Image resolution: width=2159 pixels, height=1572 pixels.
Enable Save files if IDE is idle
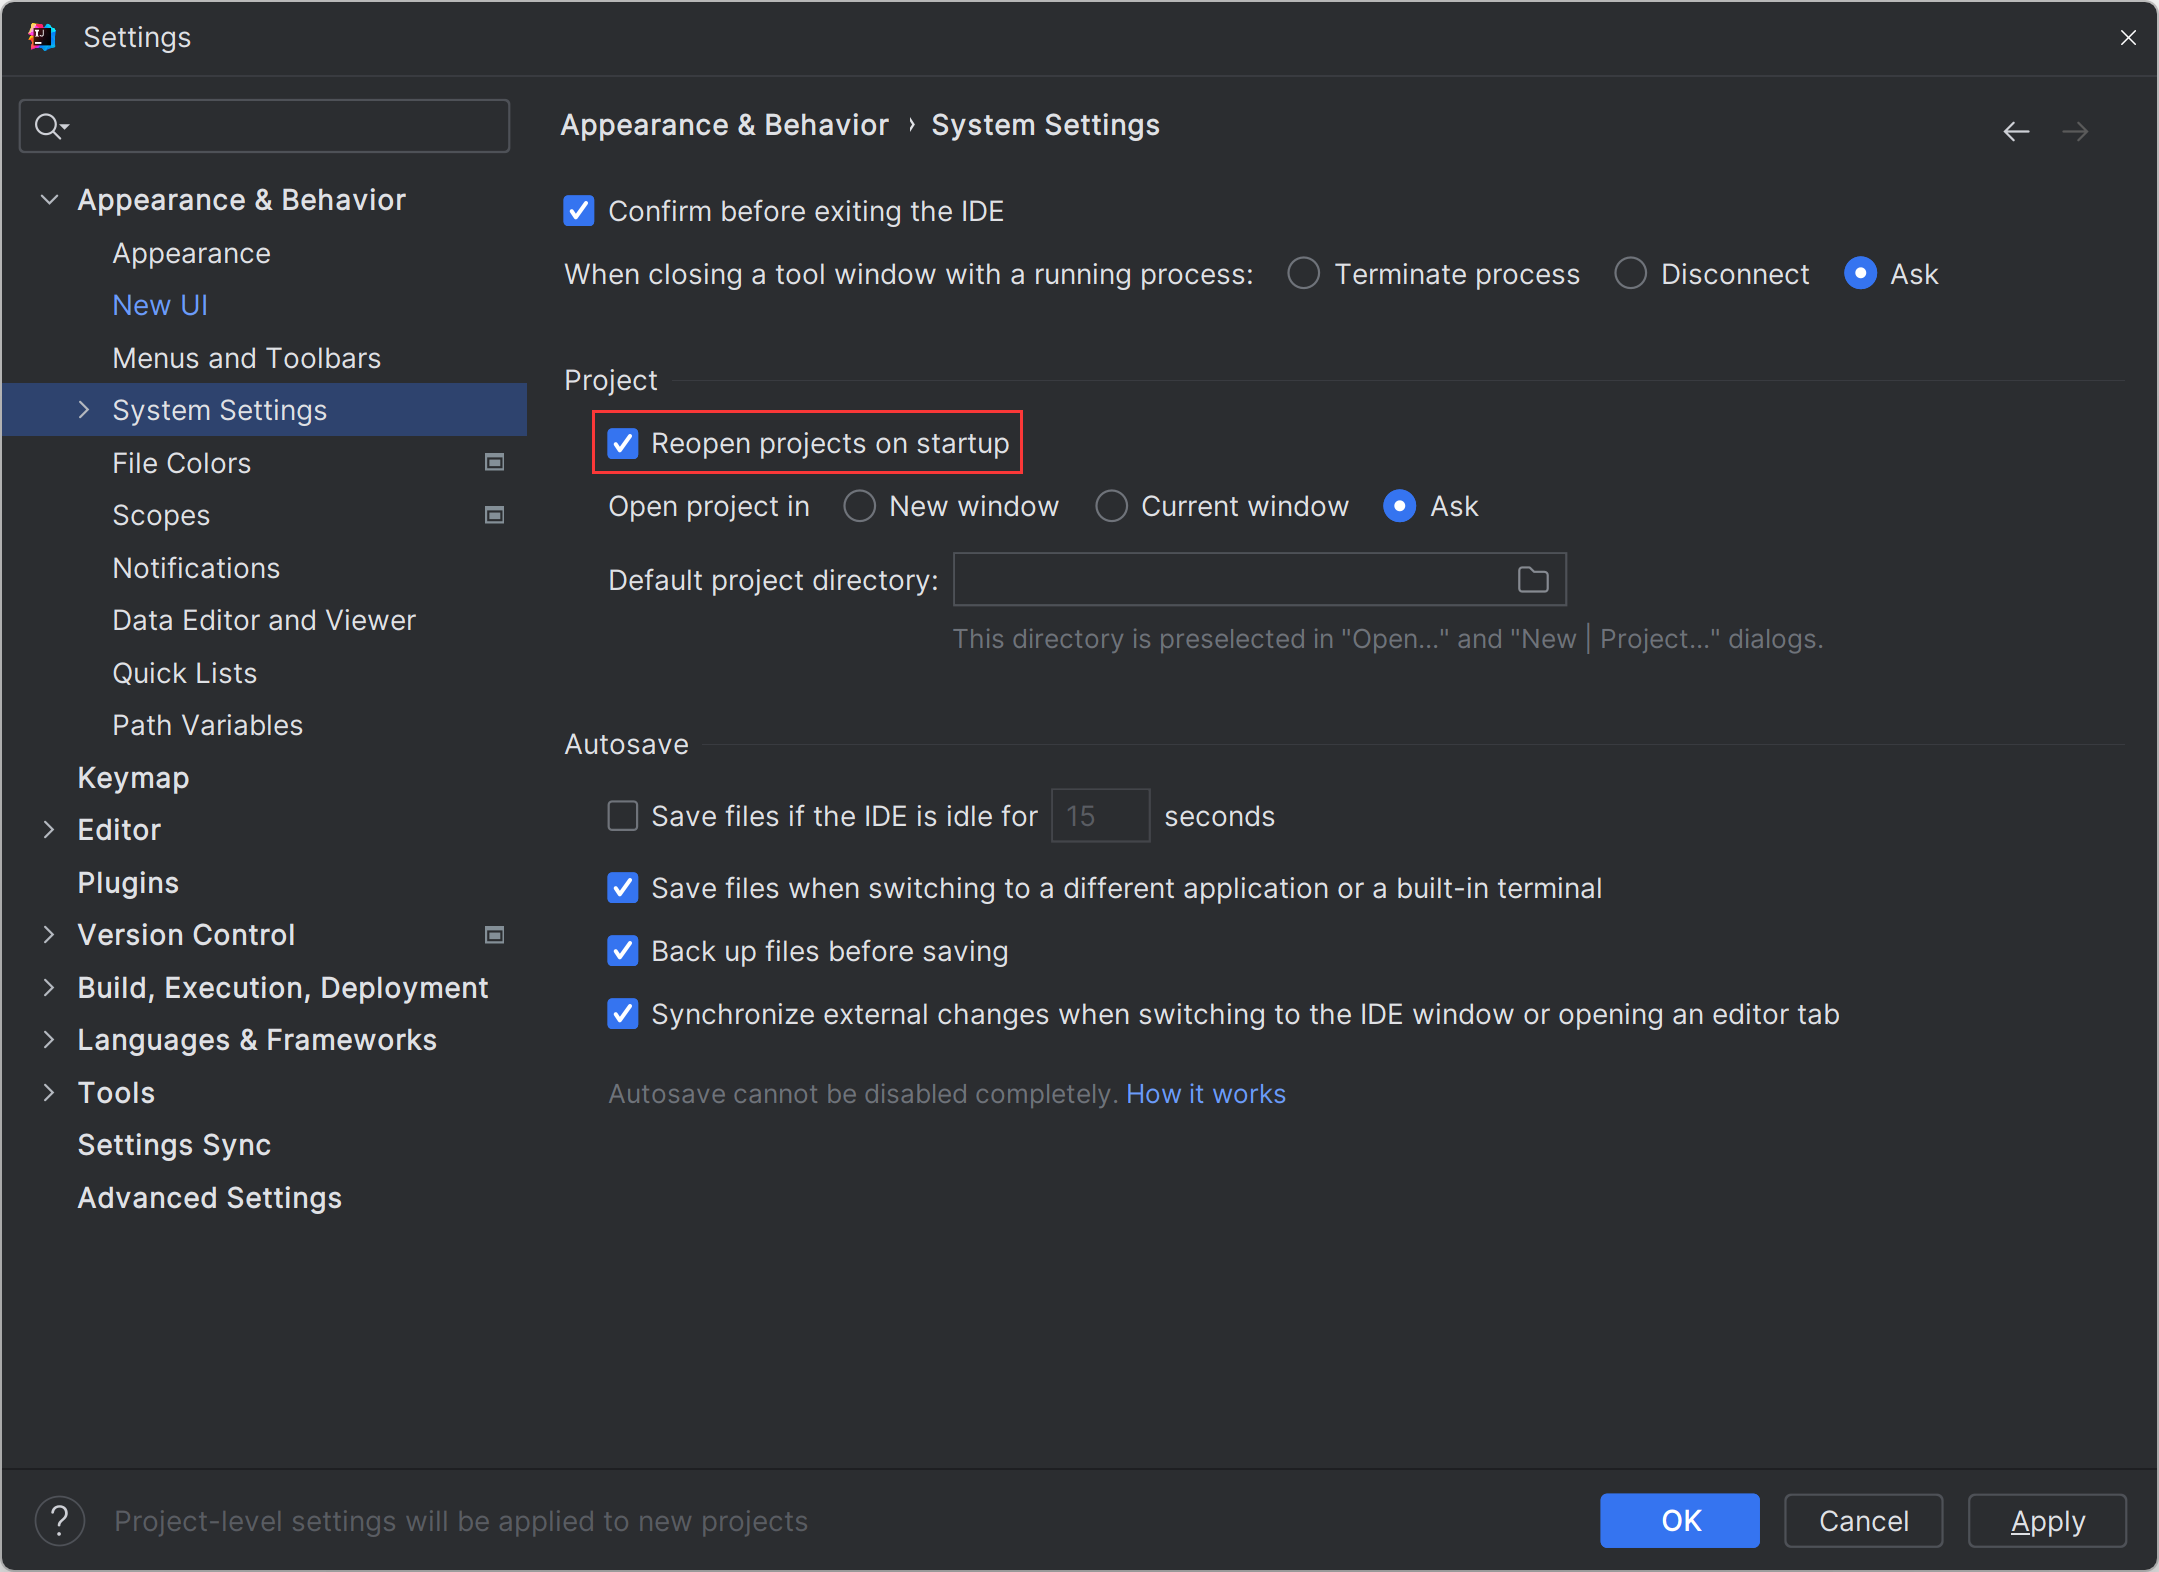pyautogui.click(x=623, y=816)
